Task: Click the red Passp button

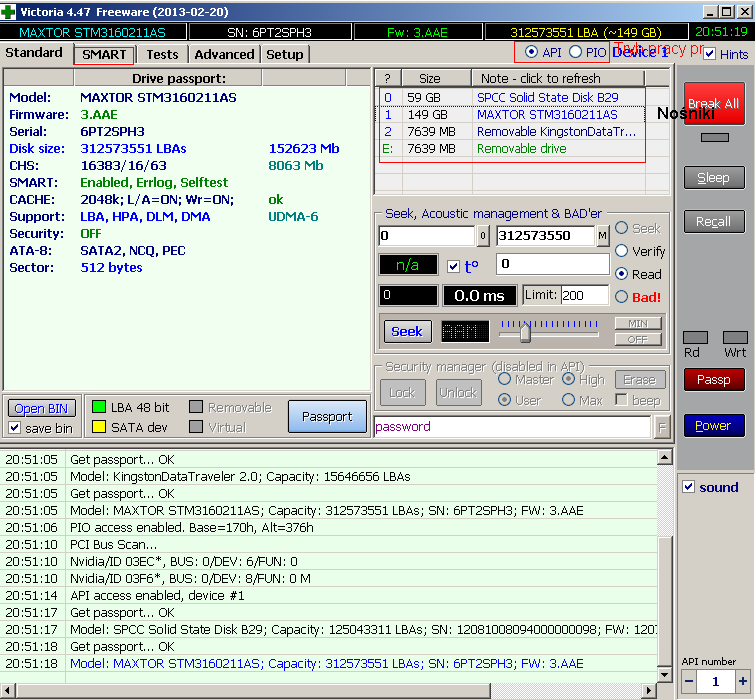Action: (x=714, y=379)
